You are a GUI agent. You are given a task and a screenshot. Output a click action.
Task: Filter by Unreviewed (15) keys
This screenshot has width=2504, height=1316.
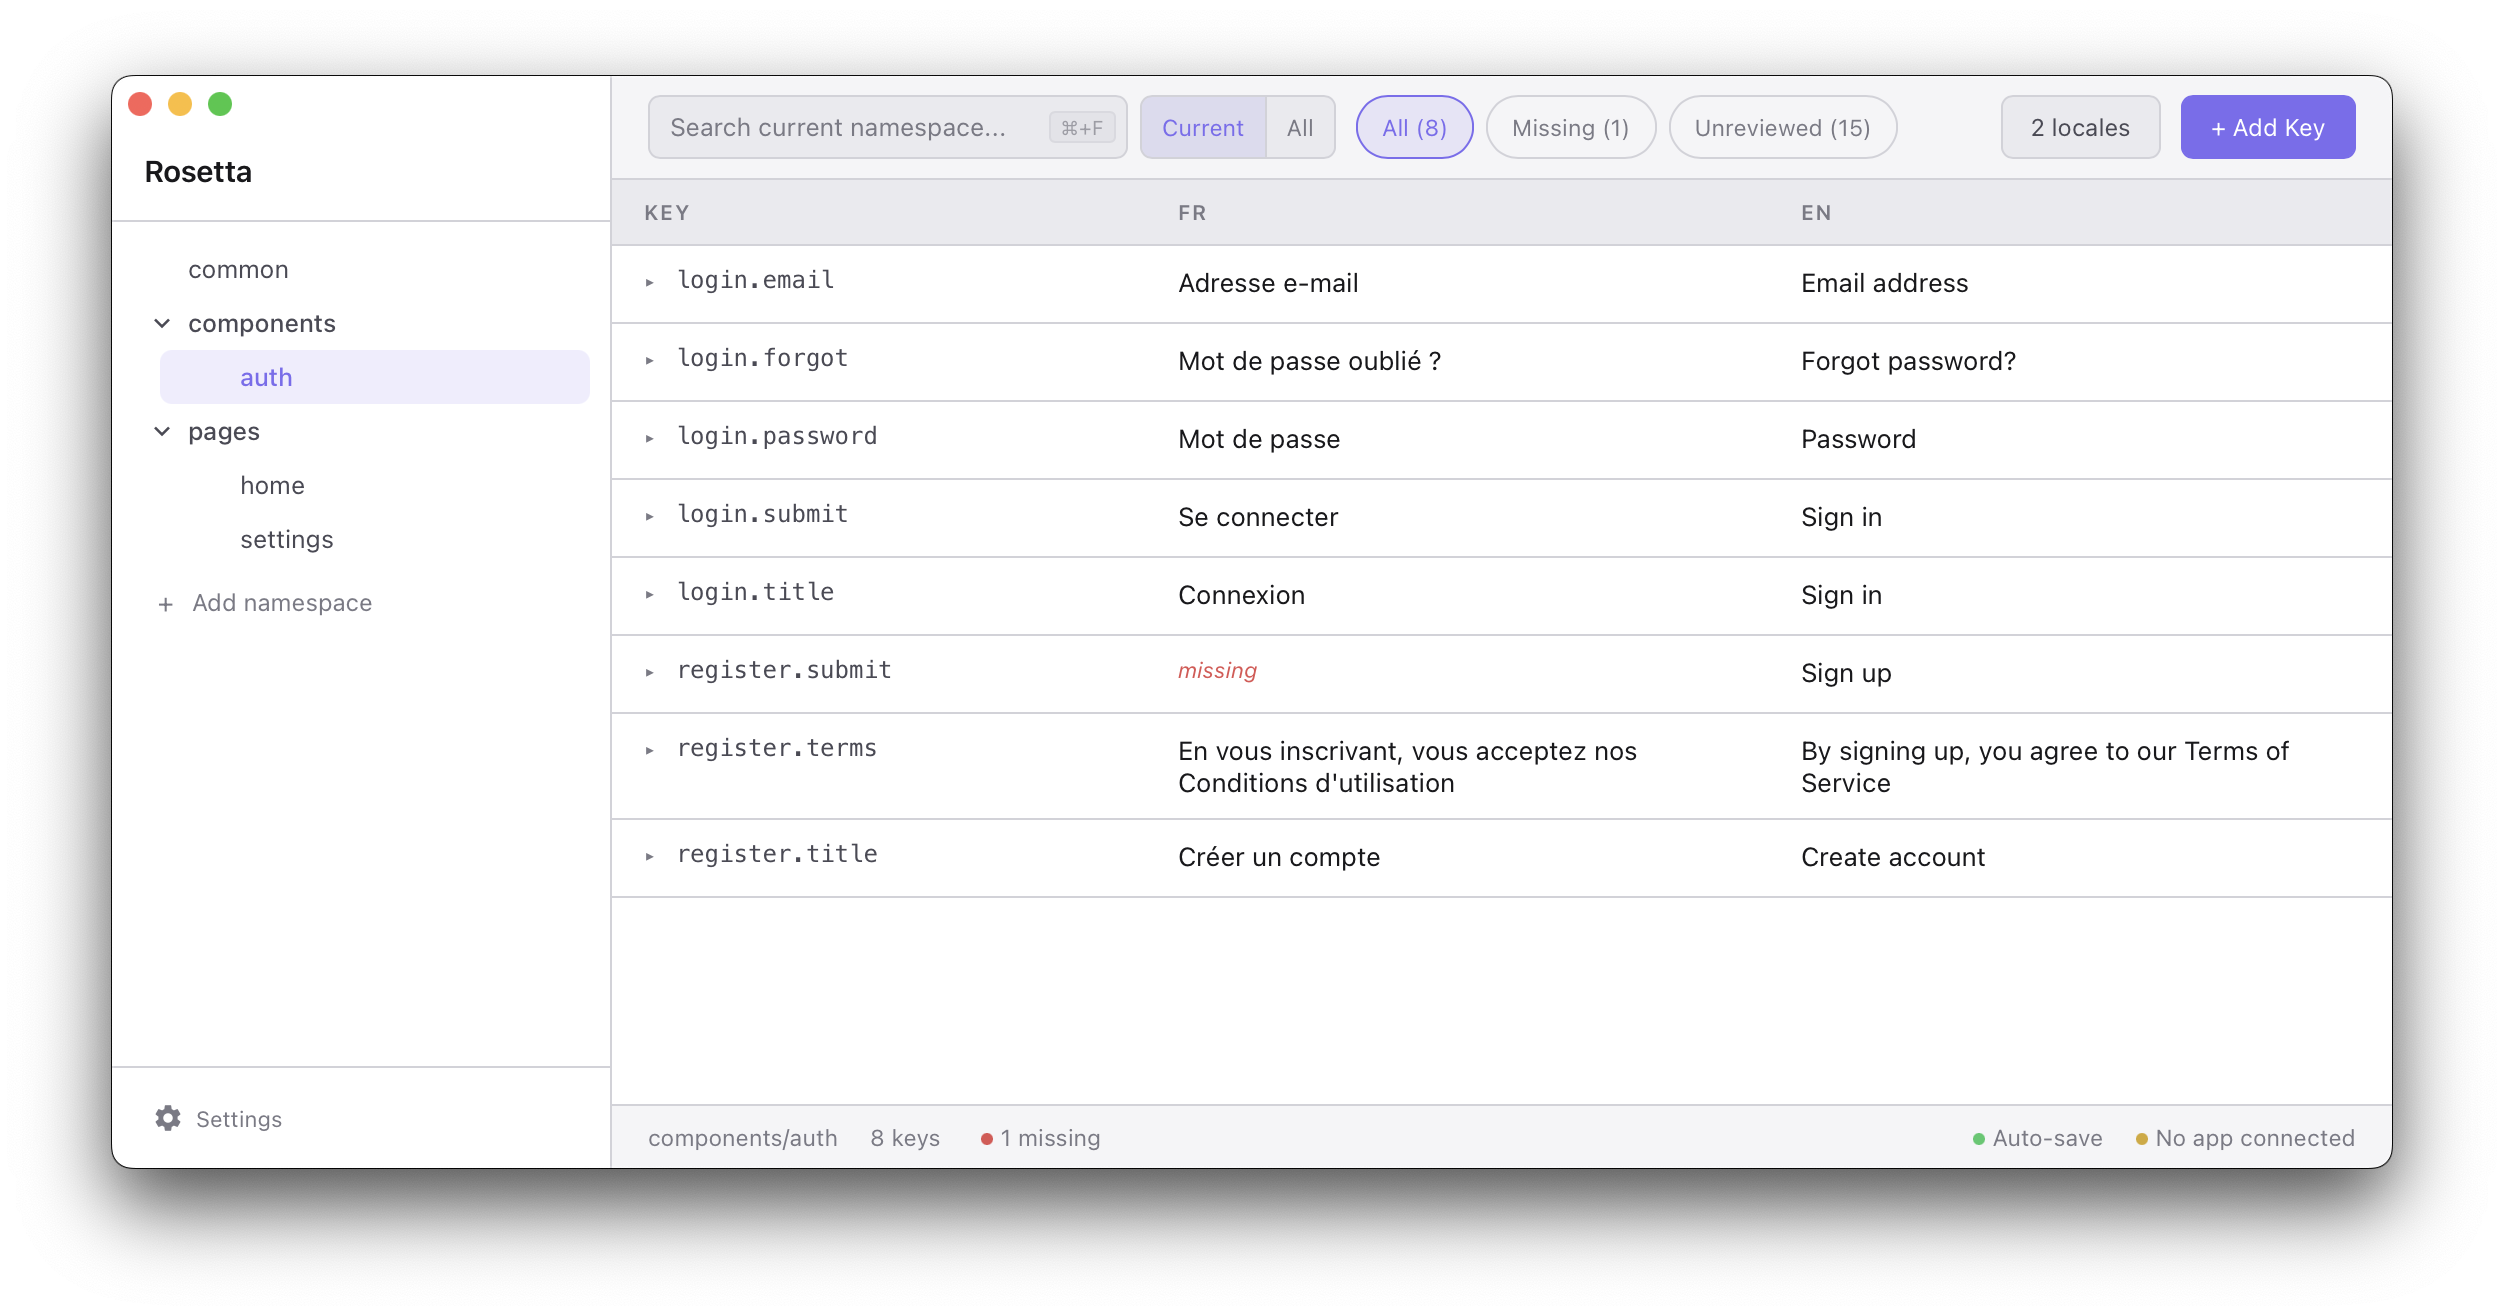click(1781, 128)
